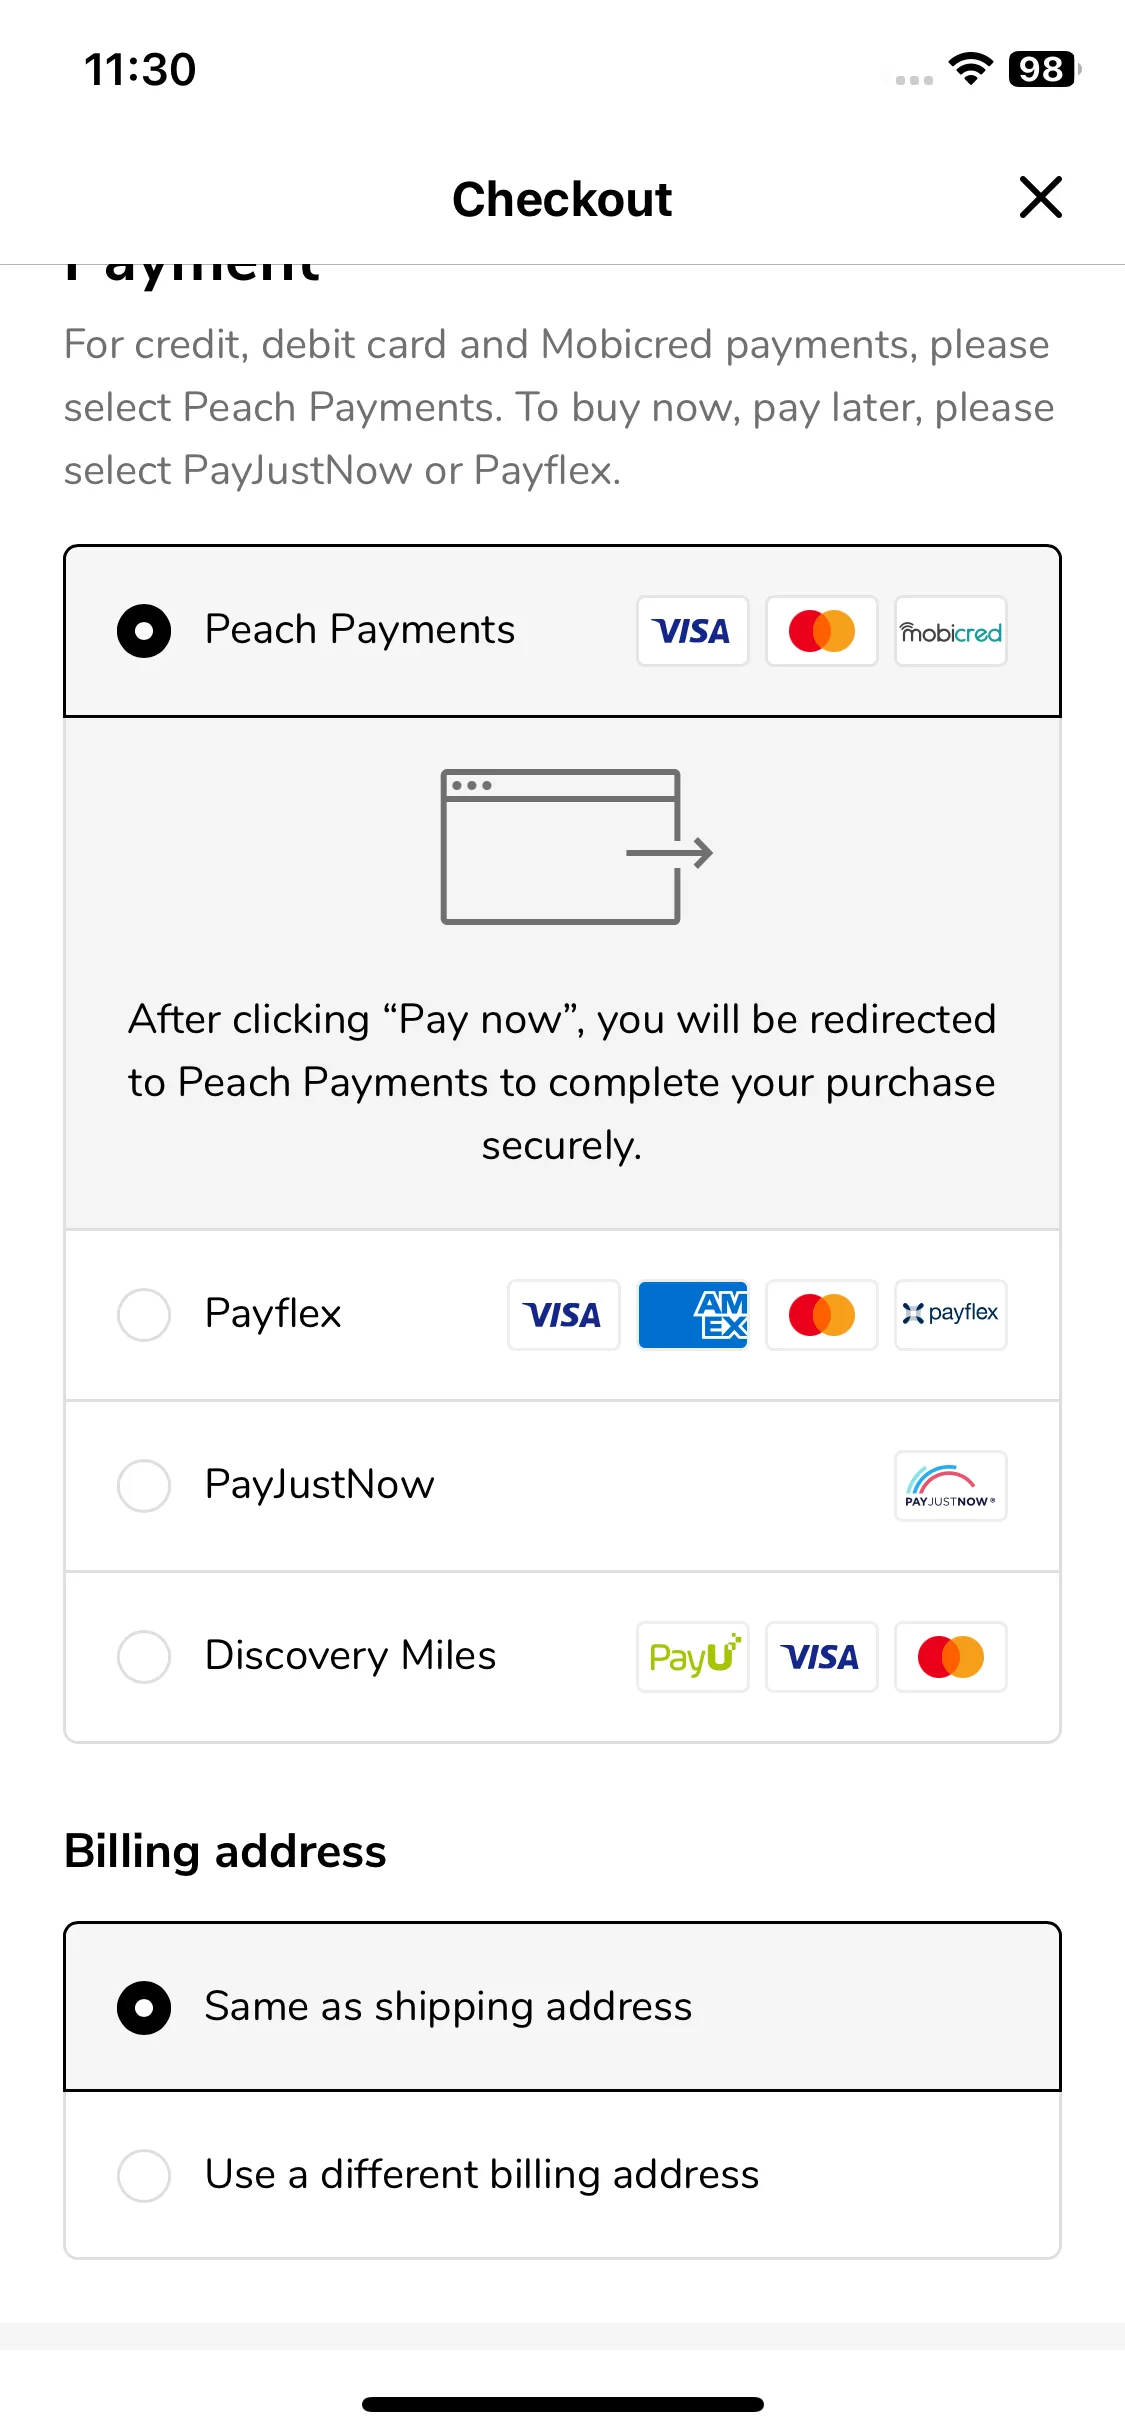Close the Checkout screen with X

pos(1040,197)
